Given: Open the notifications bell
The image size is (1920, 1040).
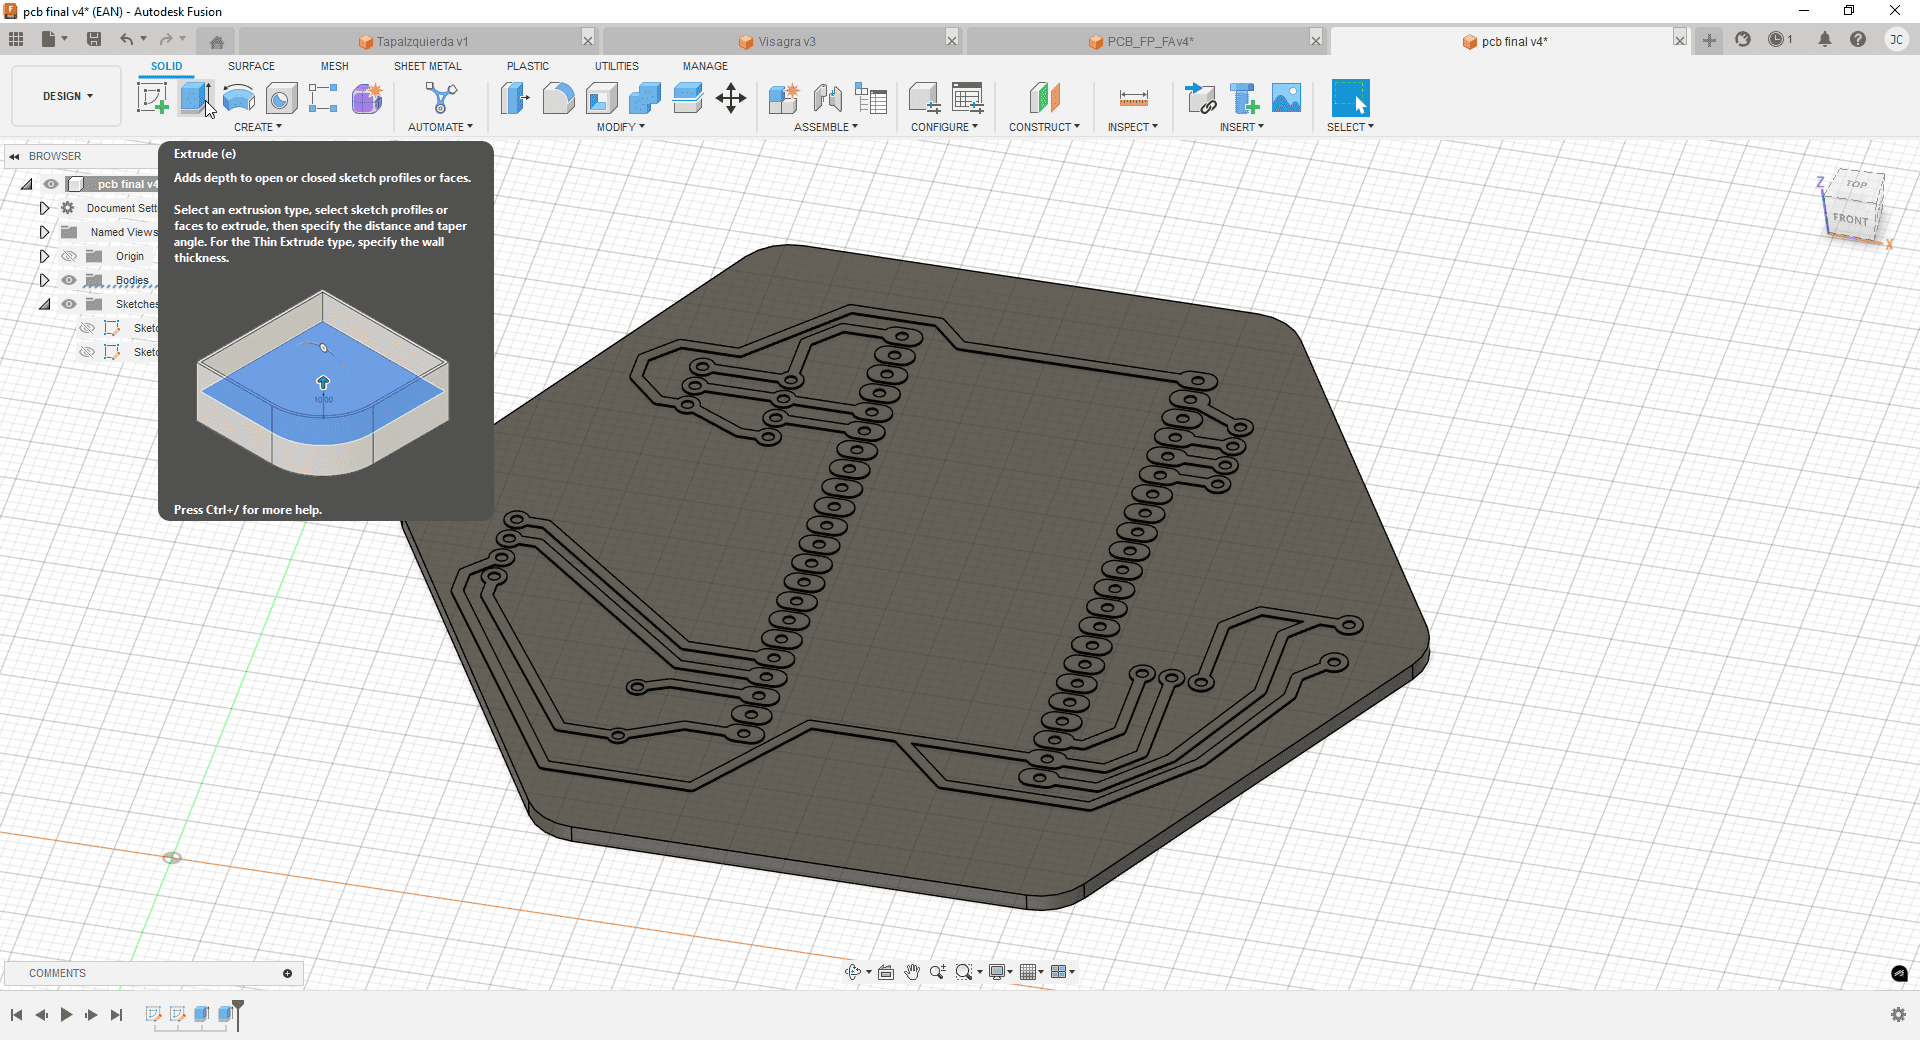Looking at the screenshot, I should (x=1825, y=39).
